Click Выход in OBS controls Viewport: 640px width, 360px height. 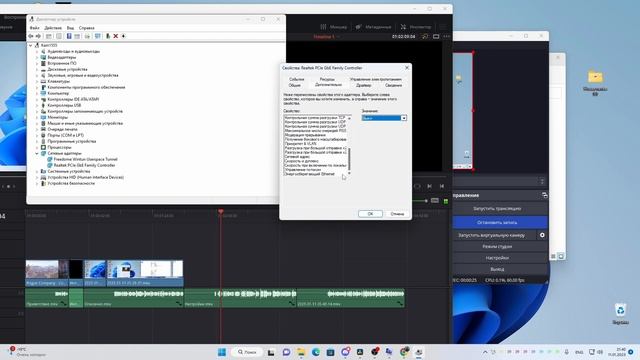click(x=497, y=269)
